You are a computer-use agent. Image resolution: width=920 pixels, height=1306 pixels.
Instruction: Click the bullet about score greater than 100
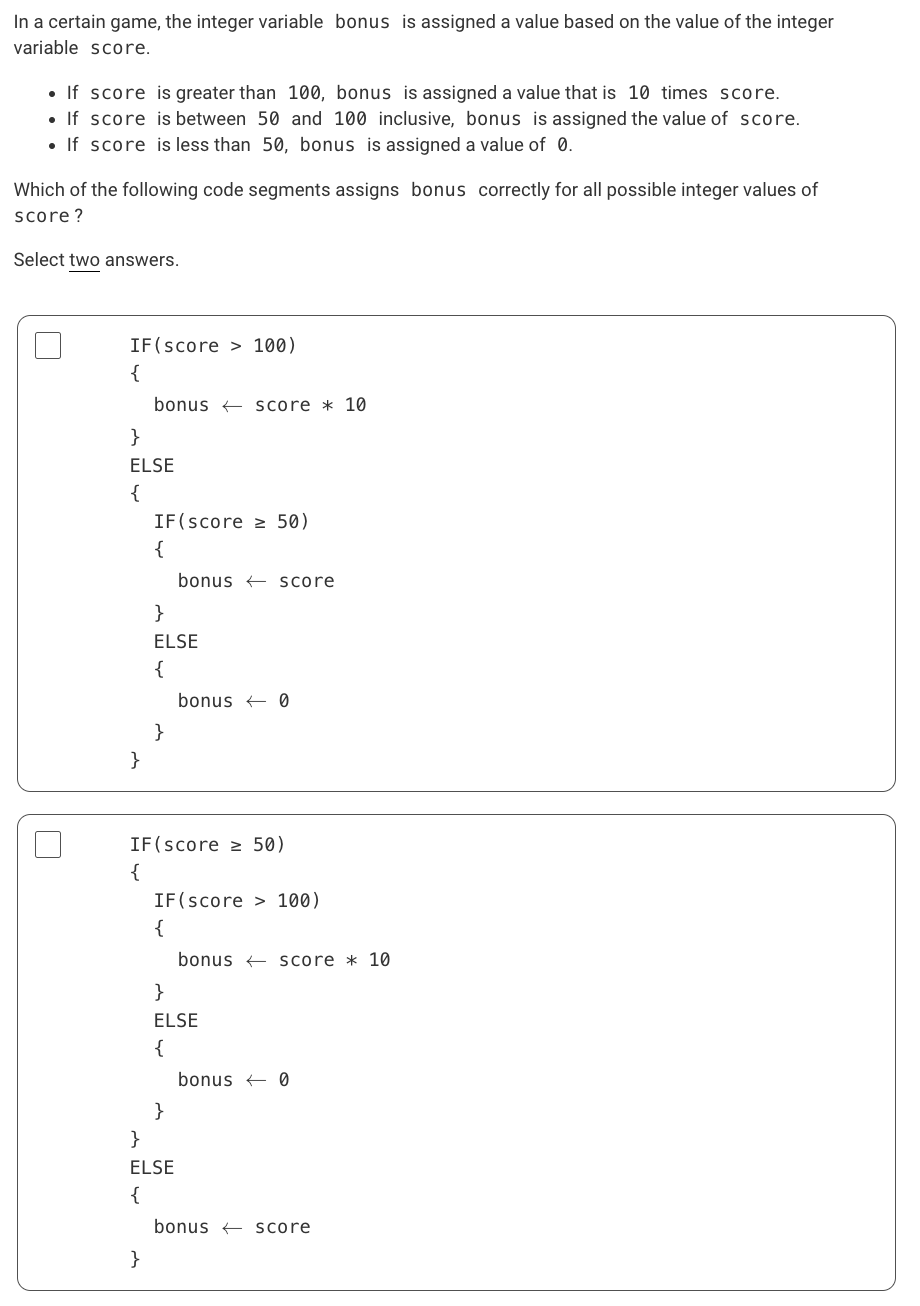[x=423, y=93]
